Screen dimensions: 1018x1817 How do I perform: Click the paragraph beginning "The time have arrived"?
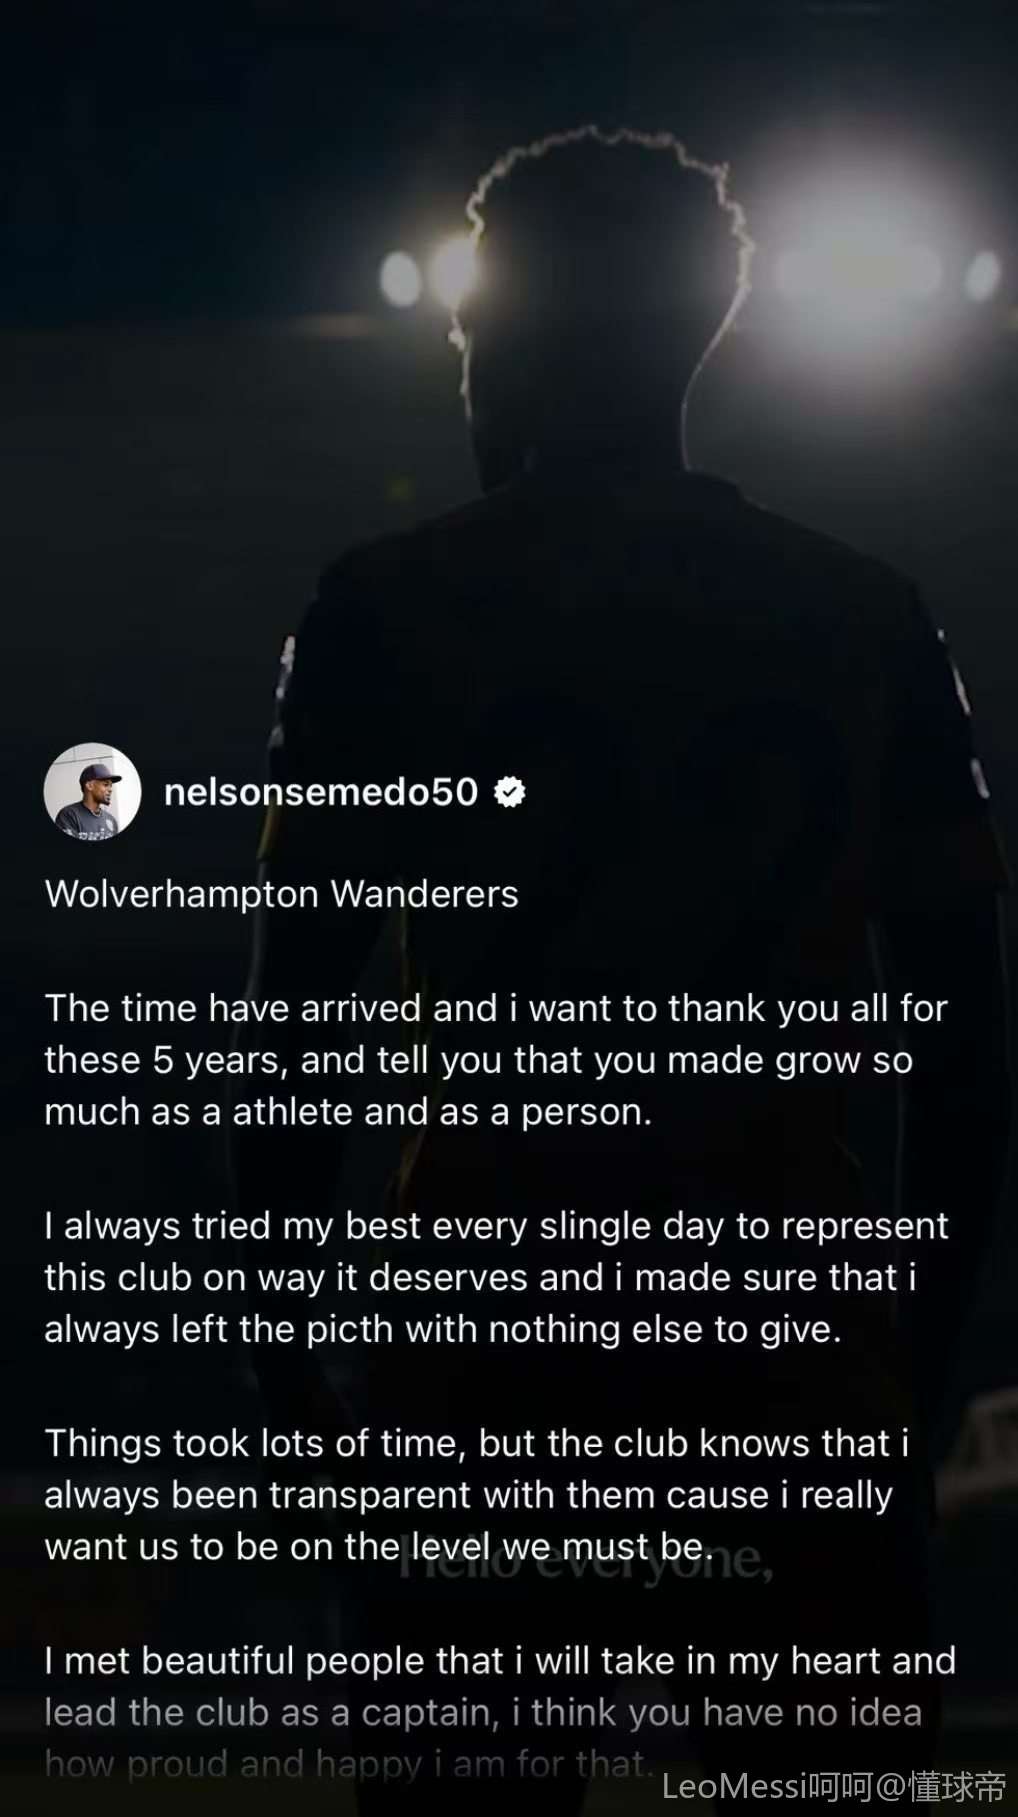click(x=496, y=1060)
